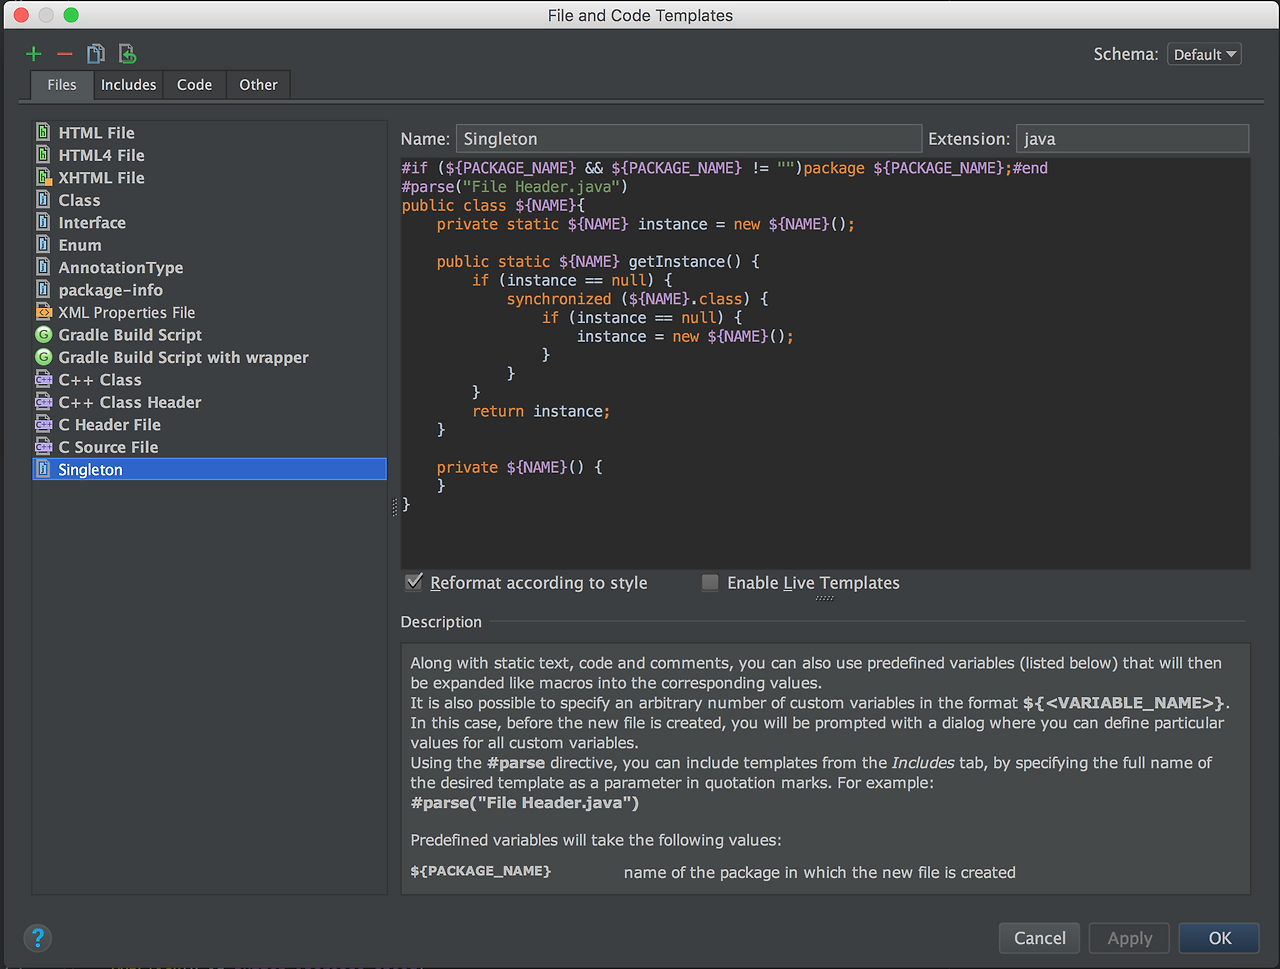Click the red minus Remove Template icon
The width and height of the screenshot is (1280, 969).
65,54
